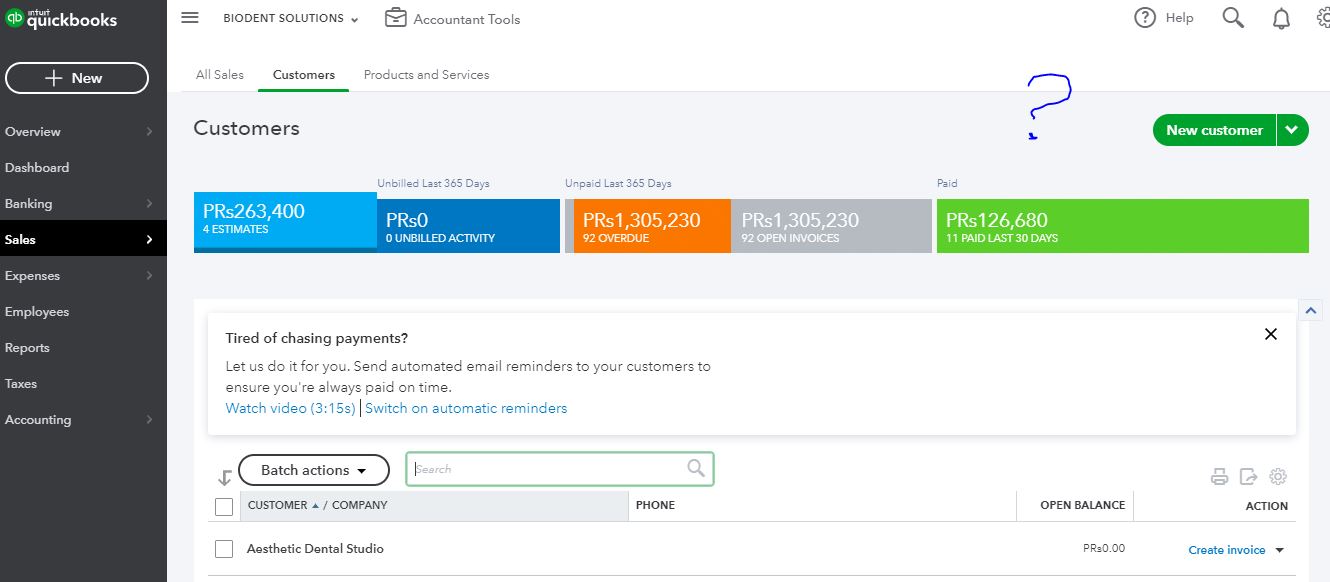The image size is (1330, 582).
Task: Print the customer list using printer icon
Action: pos(1219,477)
